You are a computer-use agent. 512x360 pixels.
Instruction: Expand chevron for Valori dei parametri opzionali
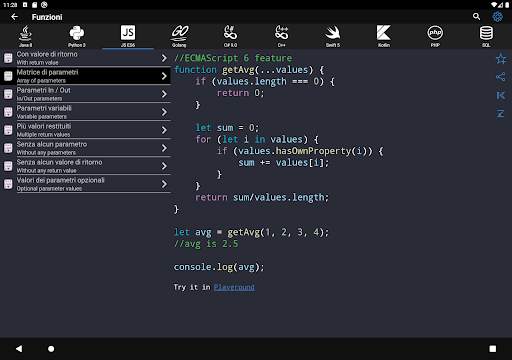point(164,184)
